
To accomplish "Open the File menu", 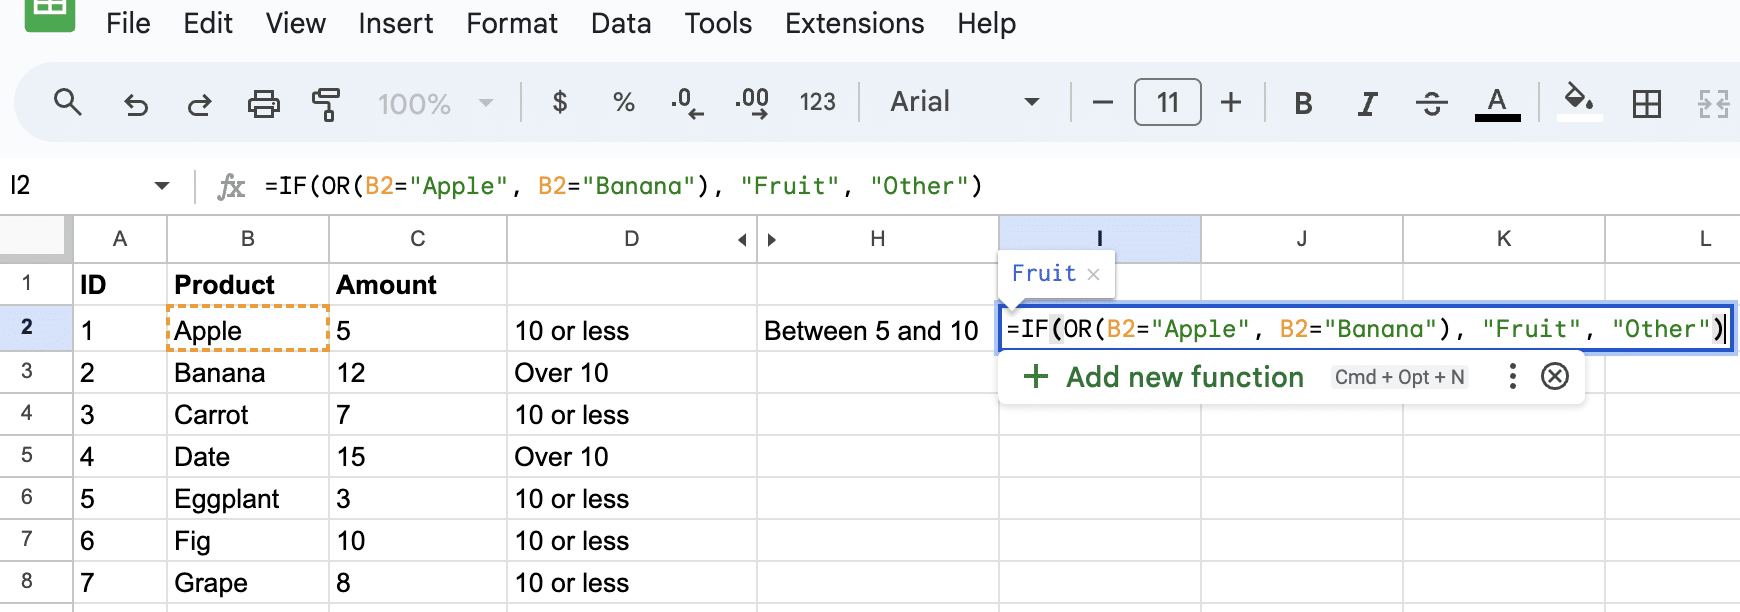I will click(x=128, y=23).
